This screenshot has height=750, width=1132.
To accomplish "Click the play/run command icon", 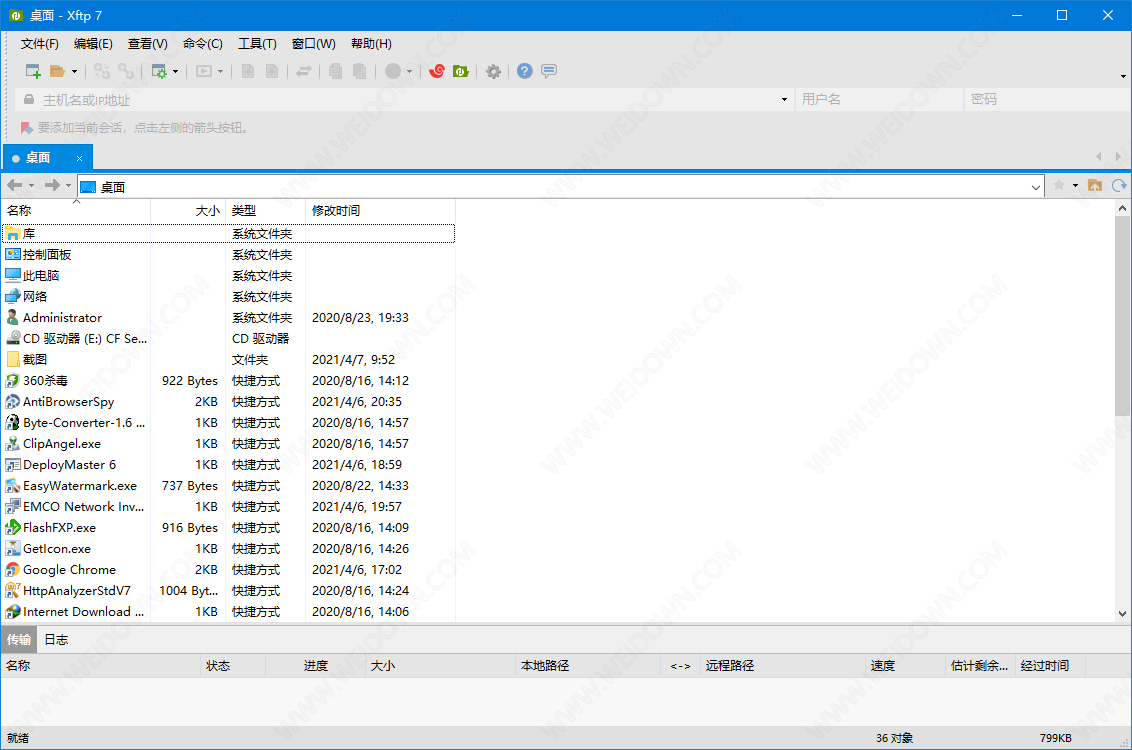I will [204, 71].
